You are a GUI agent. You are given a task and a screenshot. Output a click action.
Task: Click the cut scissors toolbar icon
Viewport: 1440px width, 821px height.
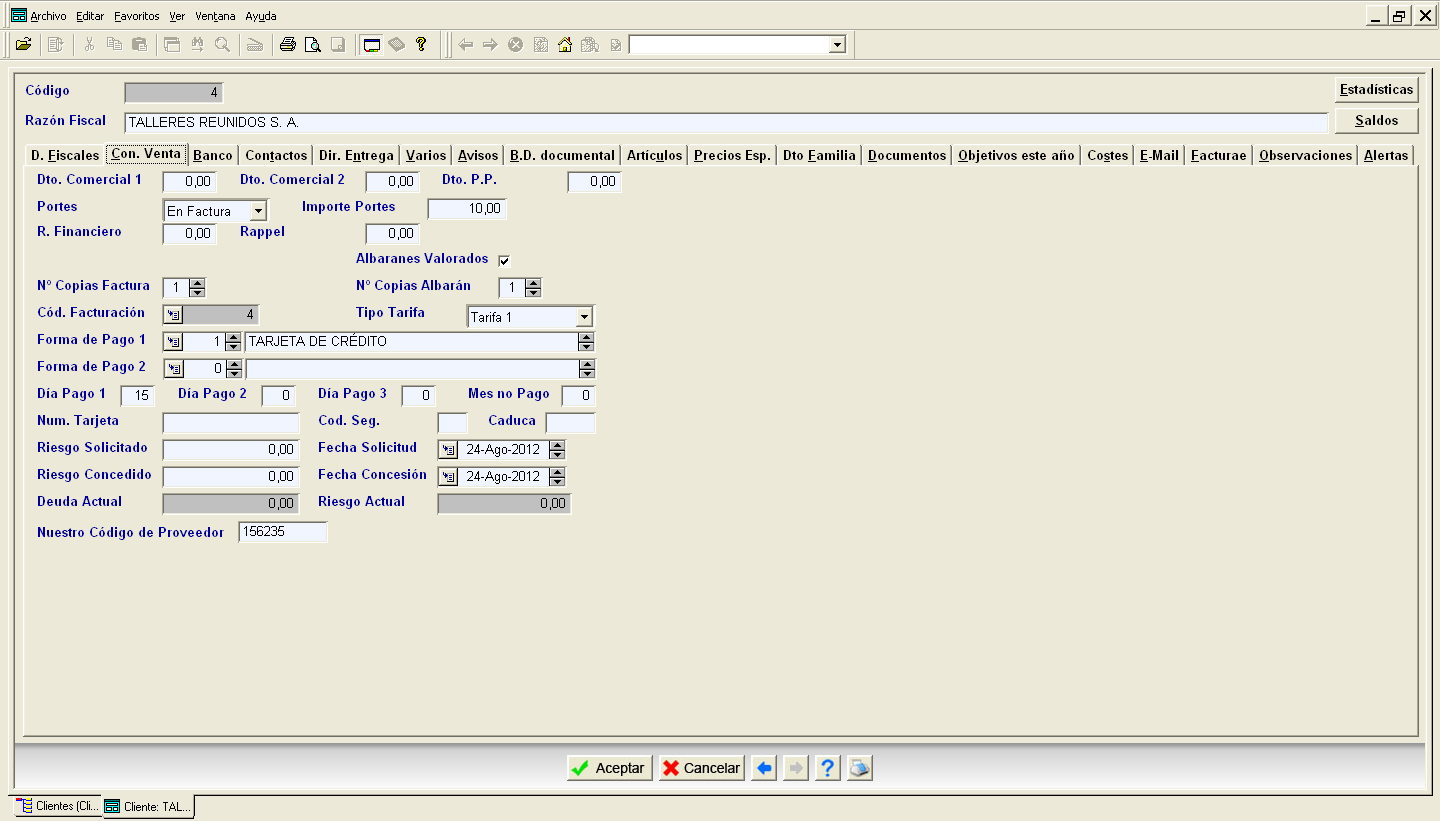[x=89, y=44]
